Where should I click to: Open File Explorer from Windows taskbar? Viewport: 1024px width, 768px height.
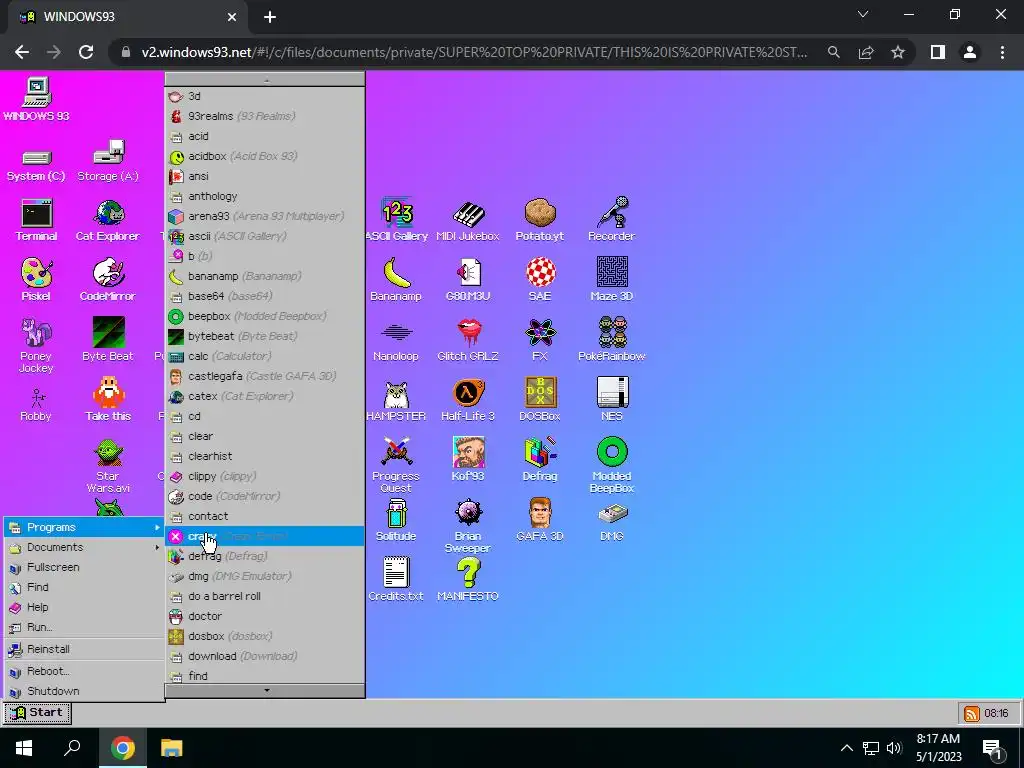click(172, 748)
